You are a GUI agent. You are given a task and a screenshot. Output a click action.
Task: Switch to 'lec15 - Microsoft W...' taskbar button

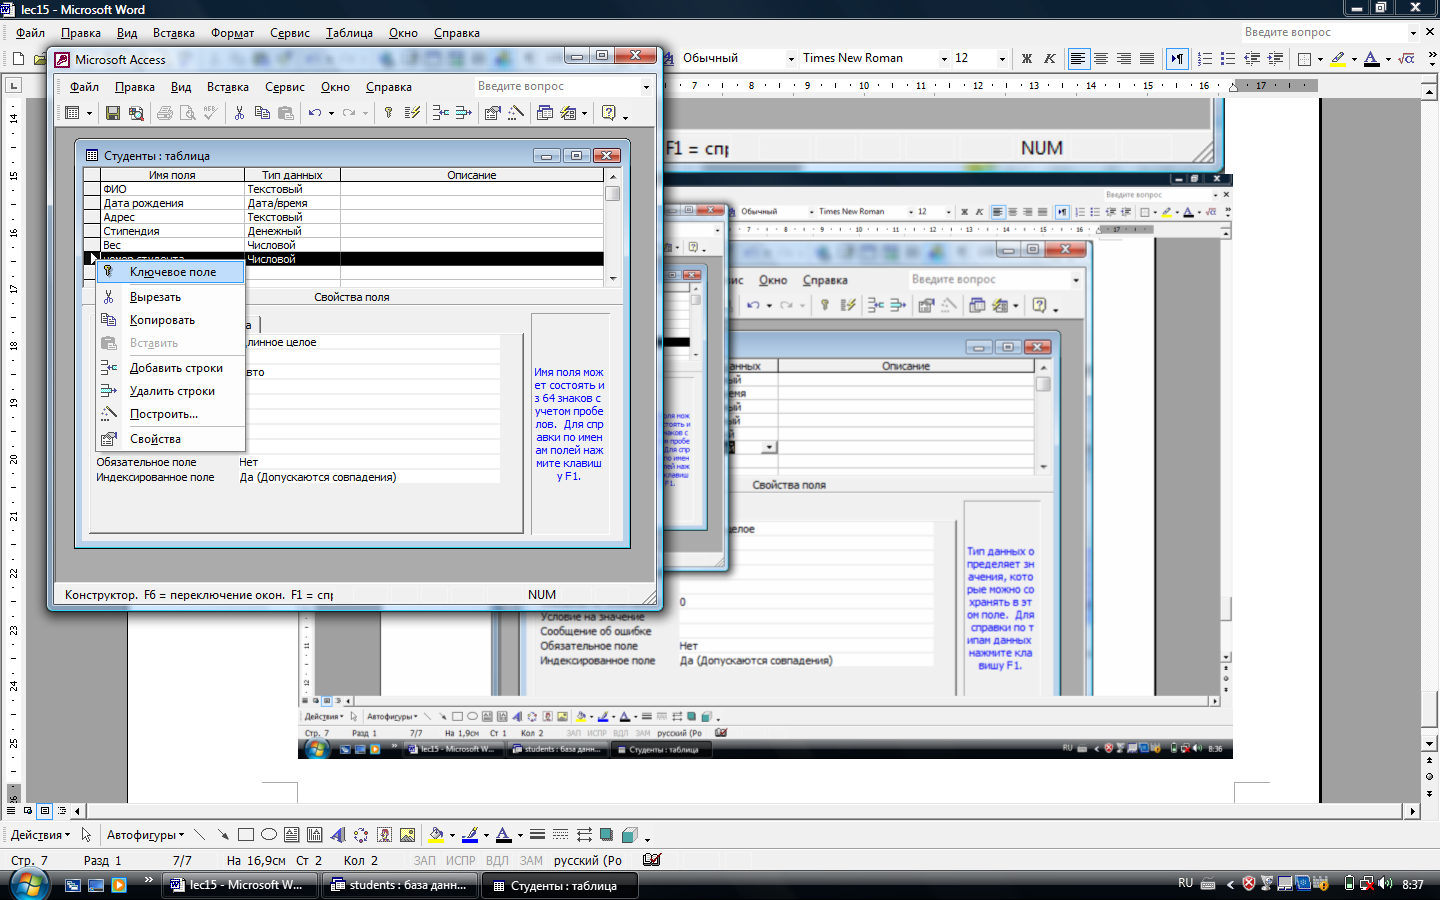pos(239,885)
